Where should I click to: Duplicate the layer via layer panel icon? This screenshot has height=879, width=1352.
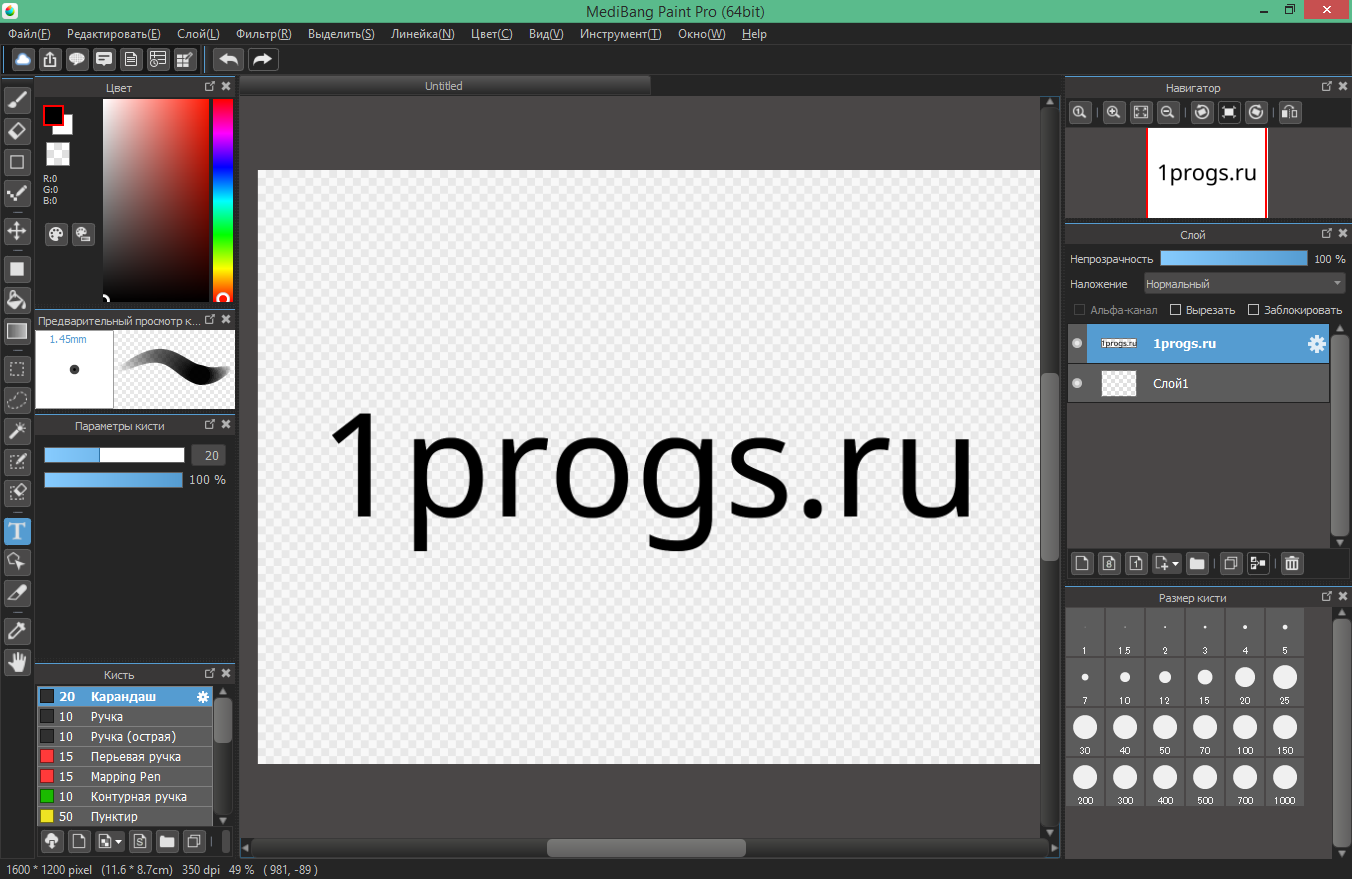[1231, 564]
